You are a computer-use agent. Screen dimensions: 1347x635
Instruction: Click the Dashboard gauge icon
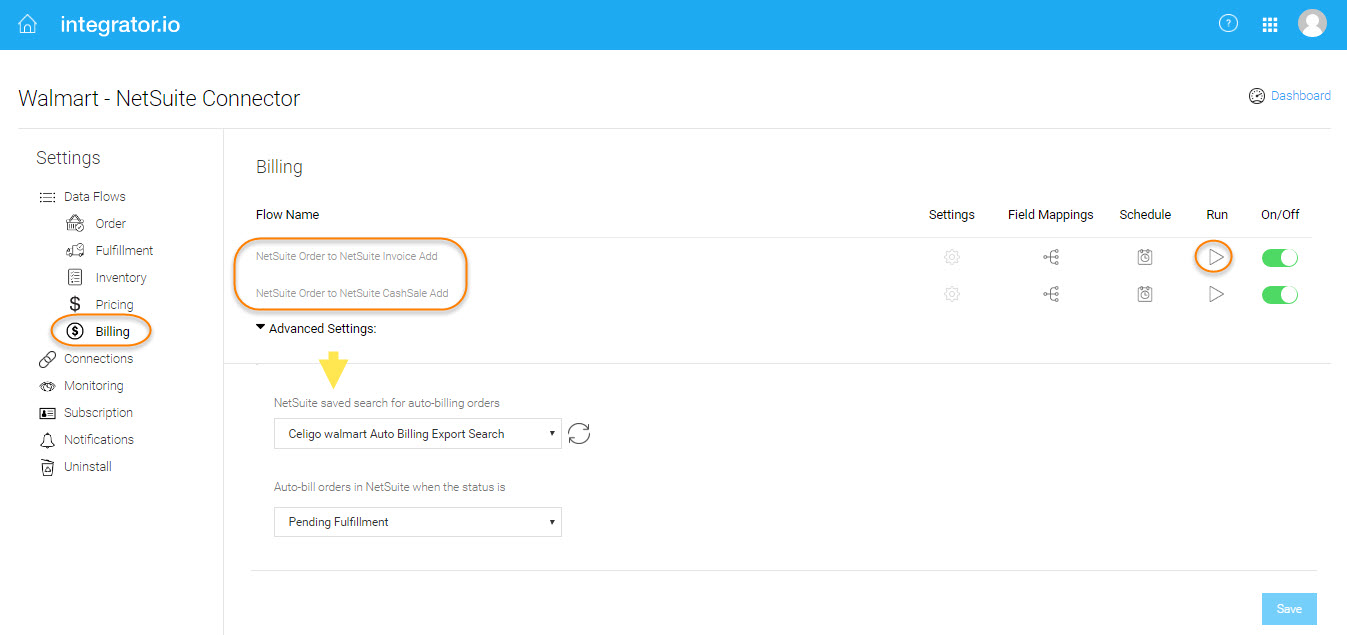click(1257, 96)
